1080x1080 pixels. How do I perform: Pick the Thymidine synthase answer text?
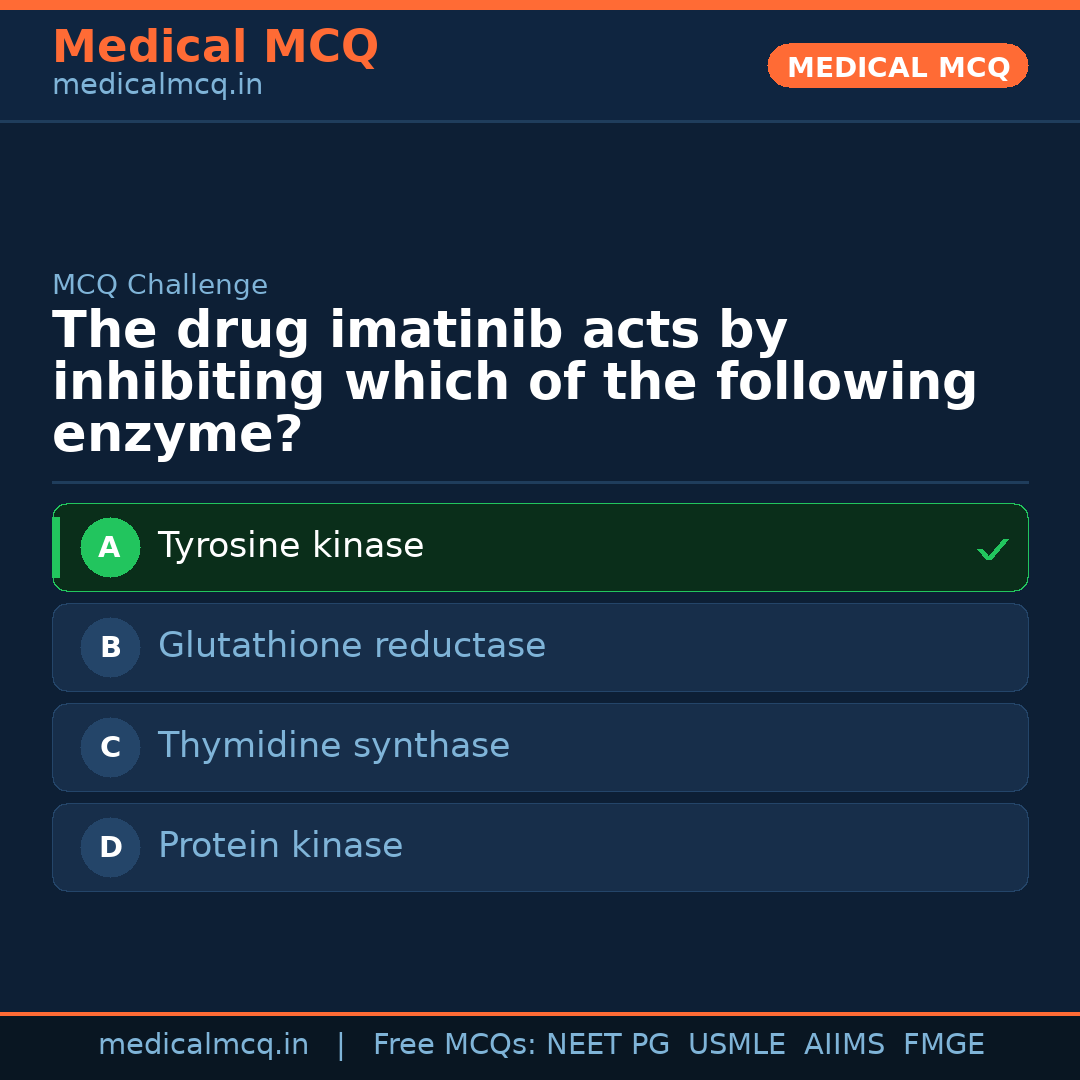pos(333,746)
